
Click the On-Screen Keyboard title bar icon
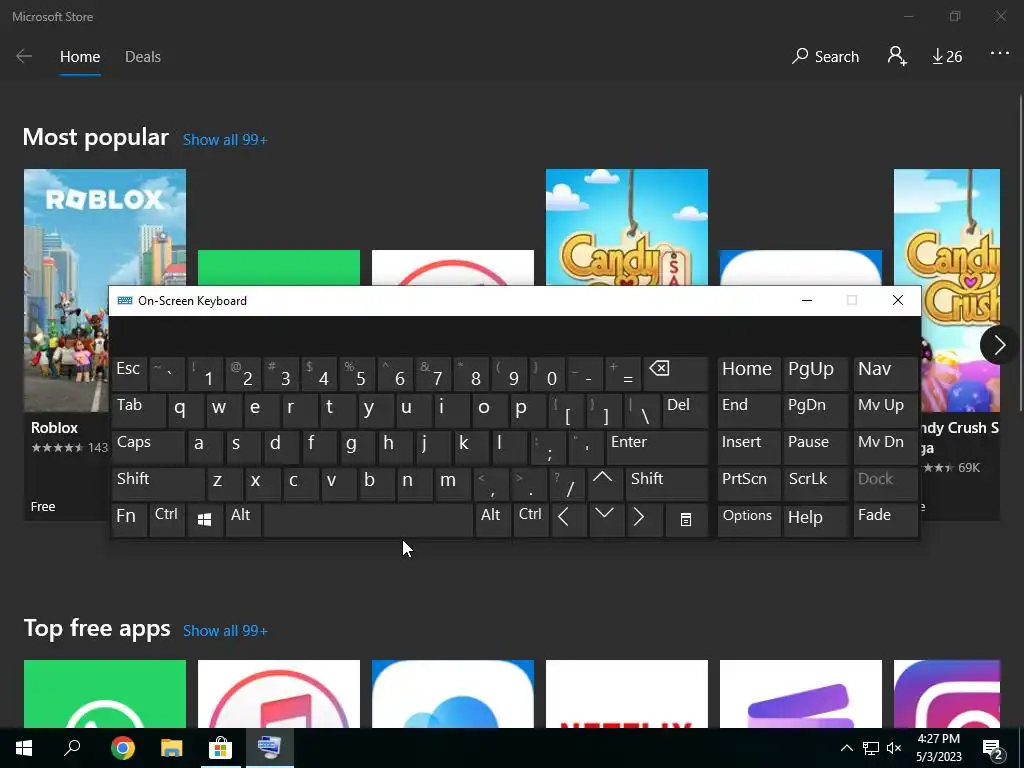(x=125, y=300)
